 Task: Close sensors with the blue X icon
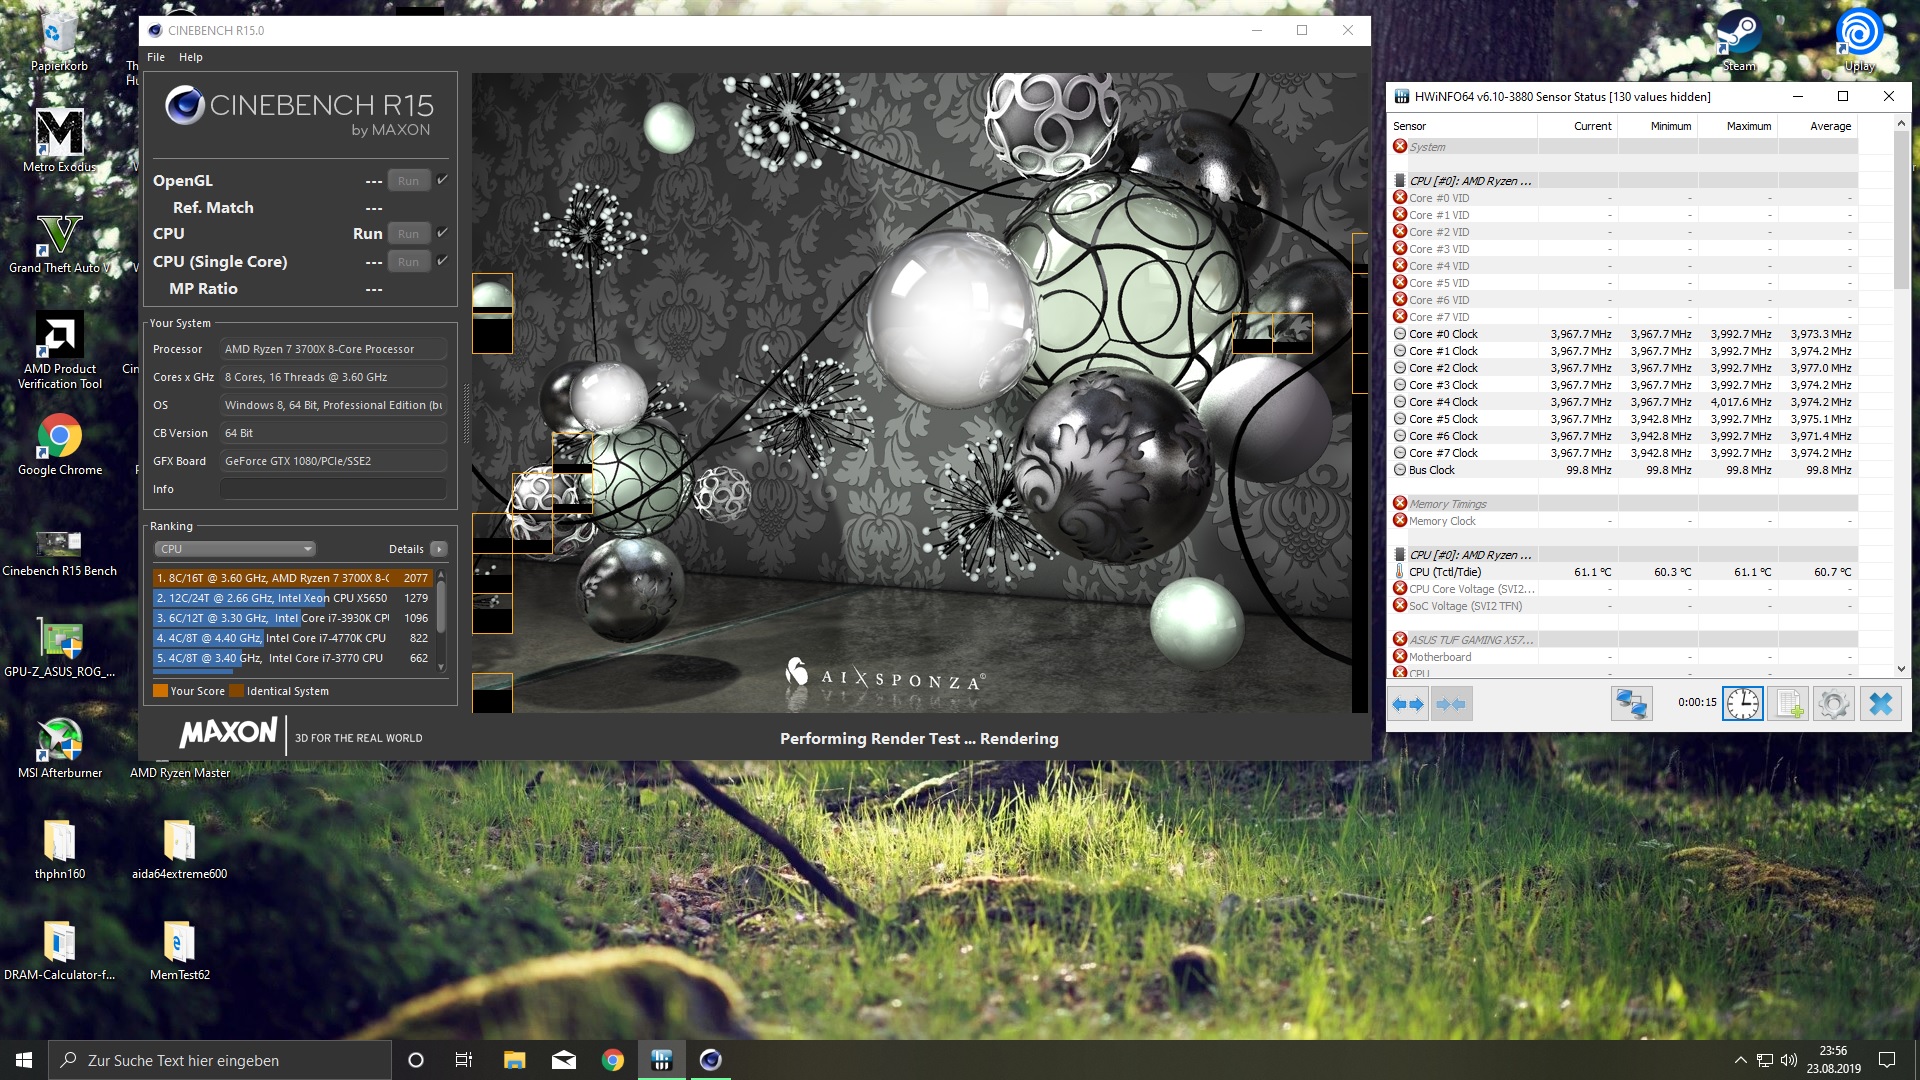(1880, 704)
